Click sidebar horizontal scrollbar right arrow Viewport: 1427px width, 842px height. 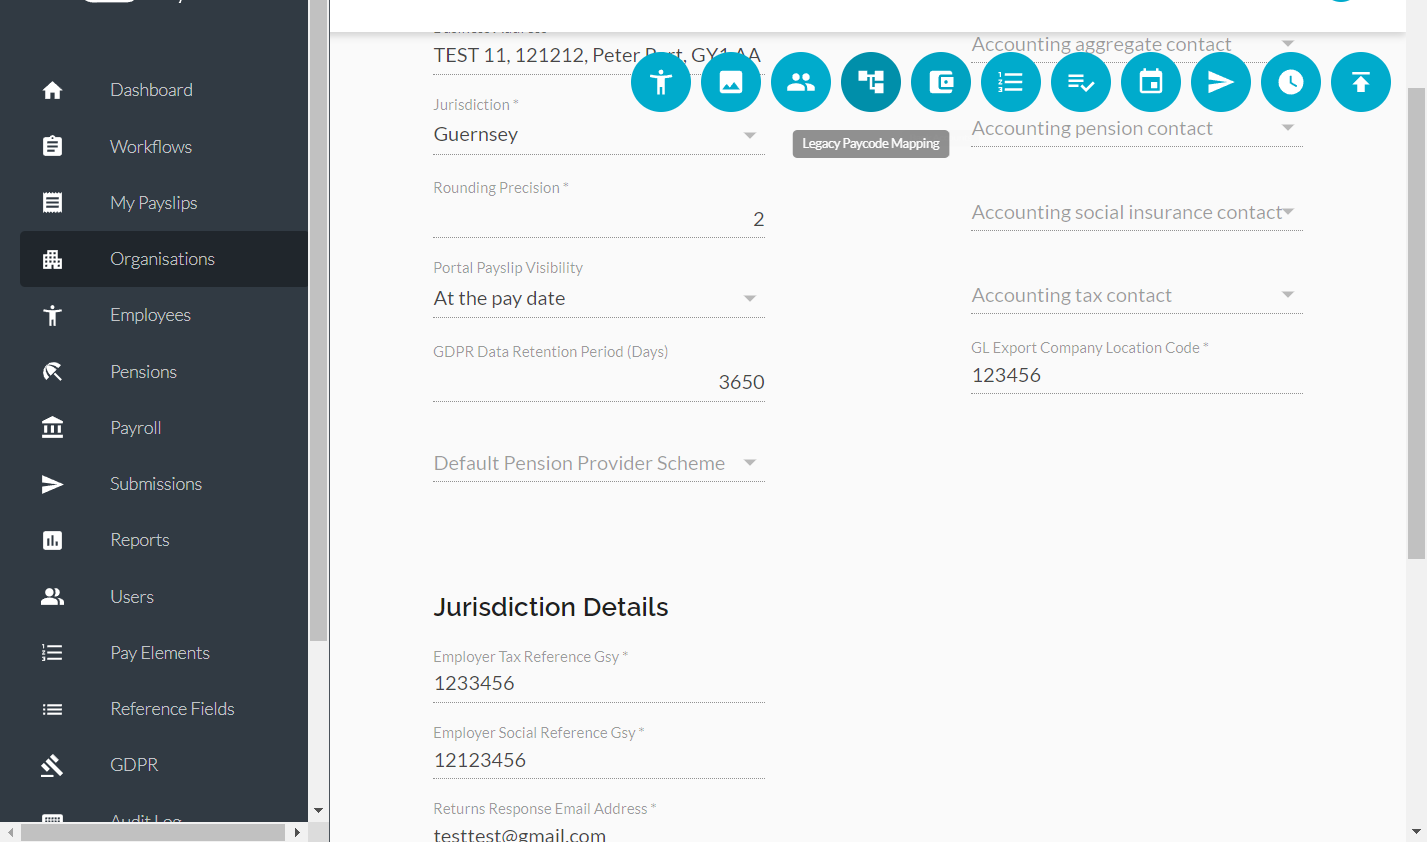point(297,832)
